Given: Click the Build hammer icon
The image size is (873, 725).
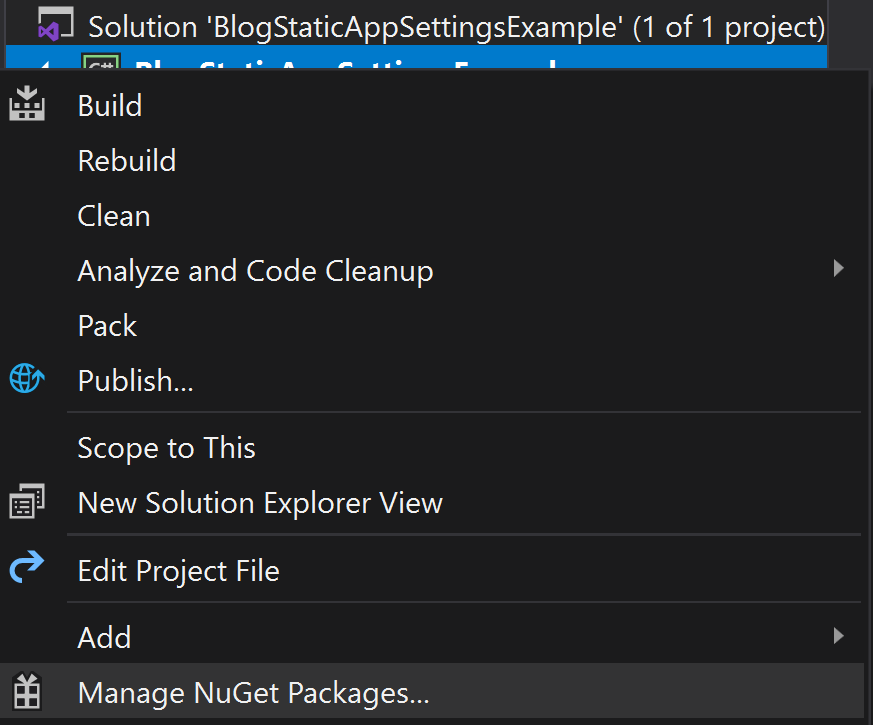Looking at the screenshot, I should [27, 104].
